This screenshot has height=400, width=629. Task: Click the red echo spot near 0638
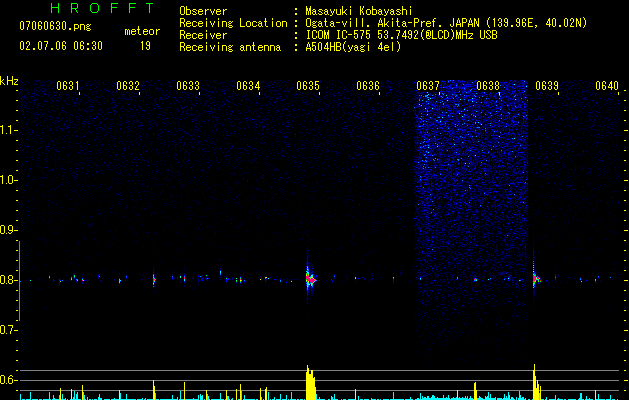(475, 280)
